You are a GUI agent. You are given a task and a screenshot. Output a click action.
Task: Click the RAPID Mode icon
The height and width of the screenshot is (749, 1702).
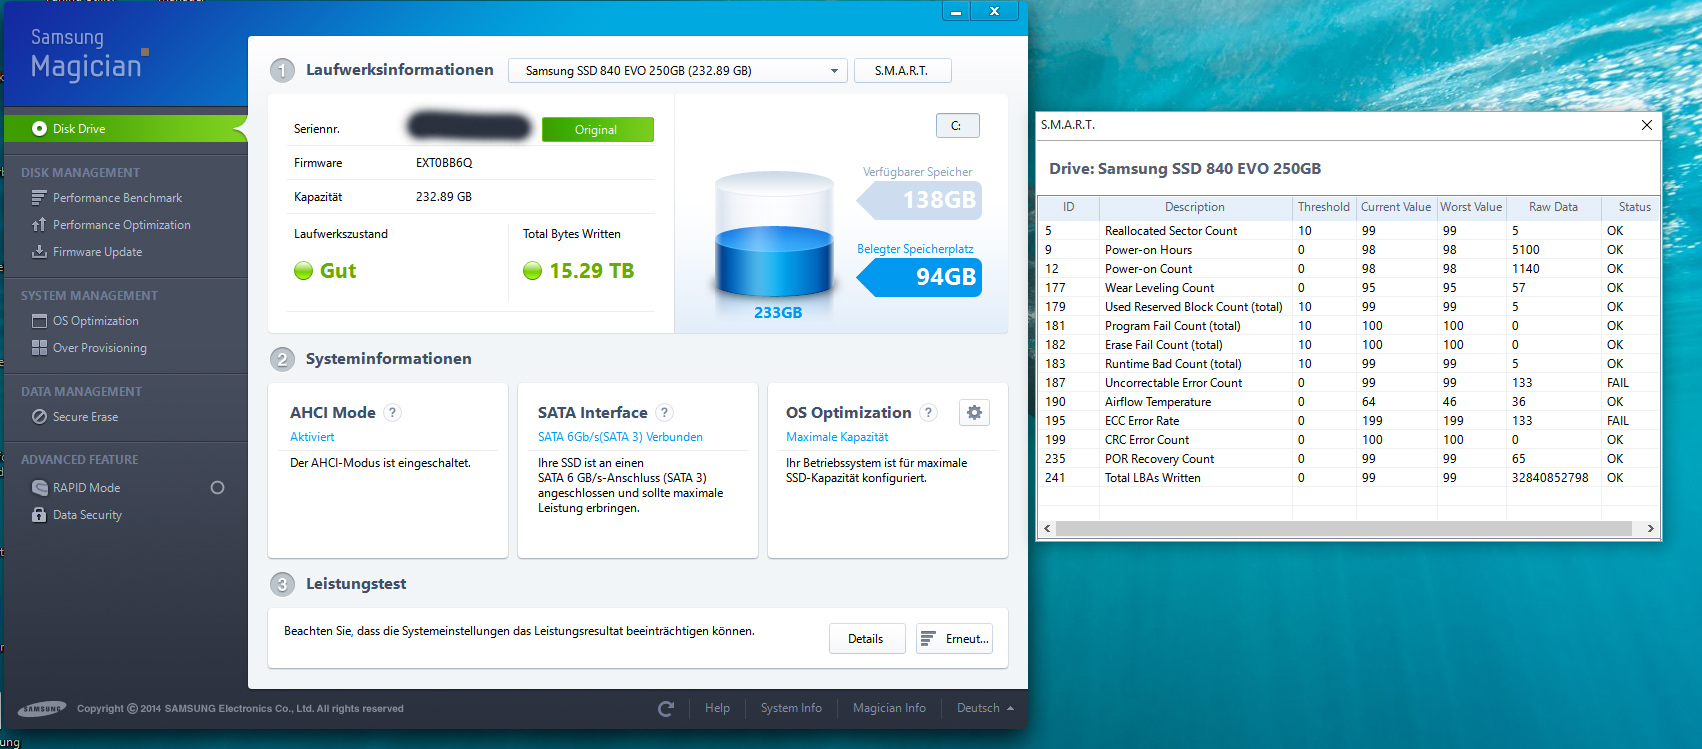pyautogui.click(x=39, y=488)
